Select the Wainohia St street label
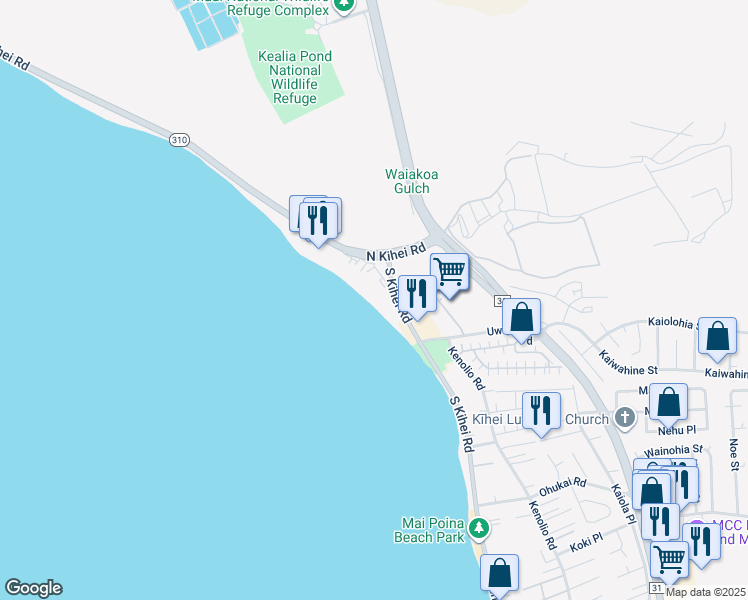This screenshot has height=600, width=748. tap(673, 450)
